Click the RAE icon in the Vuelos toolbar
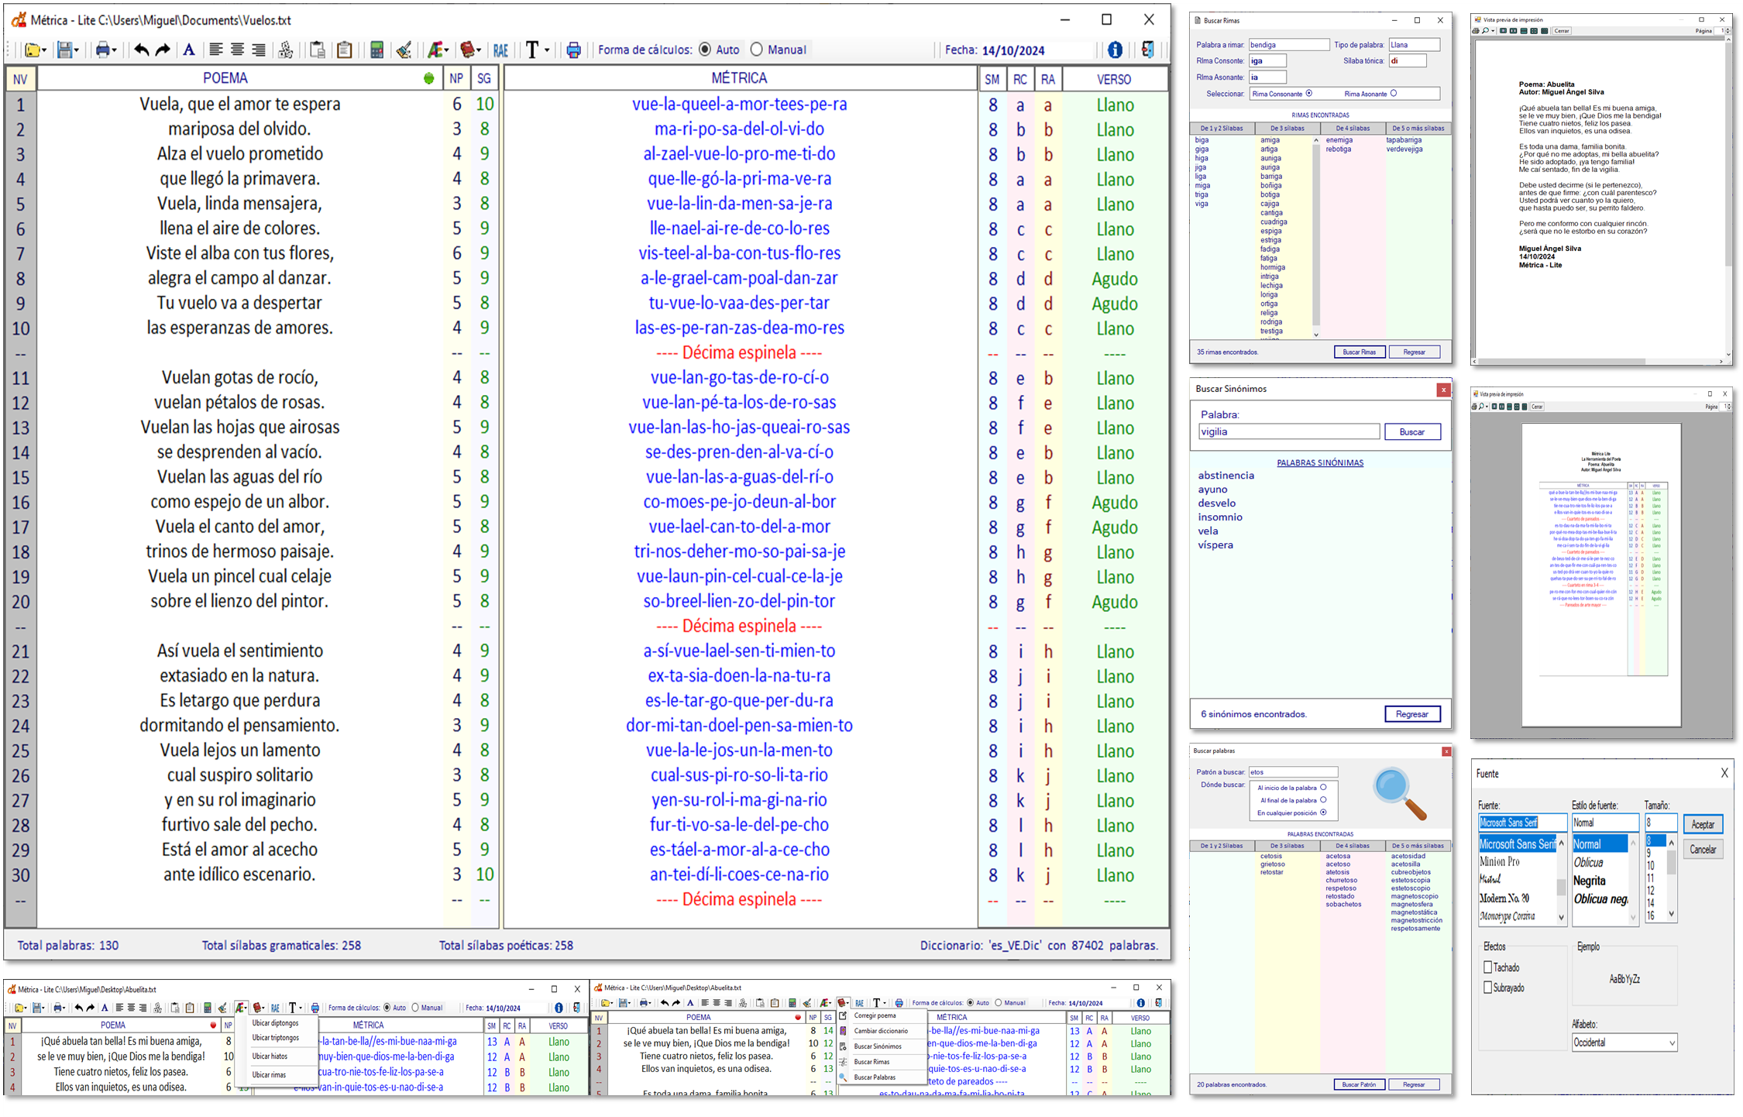Viewport: 1743px width, 1117px height. [501, 50]
